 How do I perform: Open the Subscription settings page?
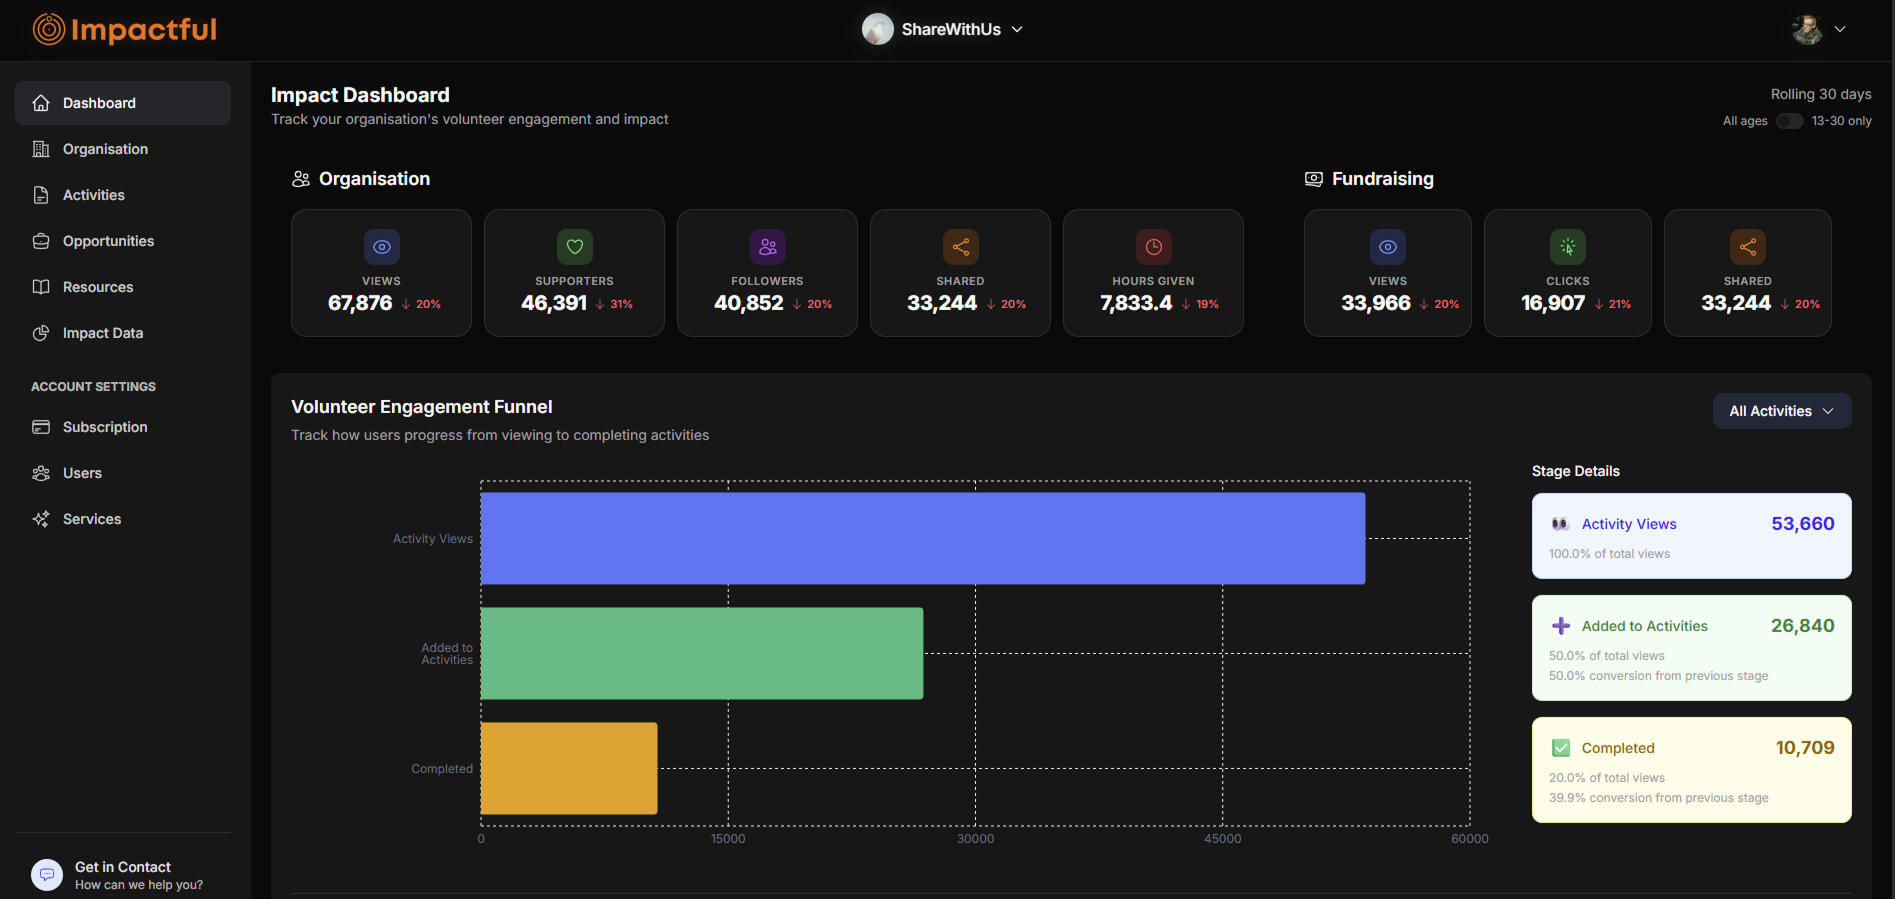pos(105,427)
